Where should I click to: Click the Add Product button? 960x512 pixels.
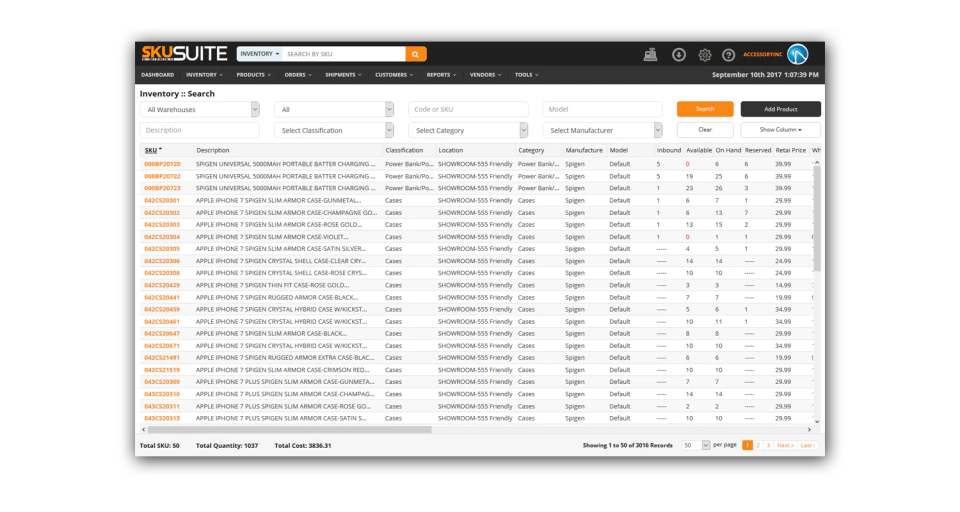tap(781, 109)
